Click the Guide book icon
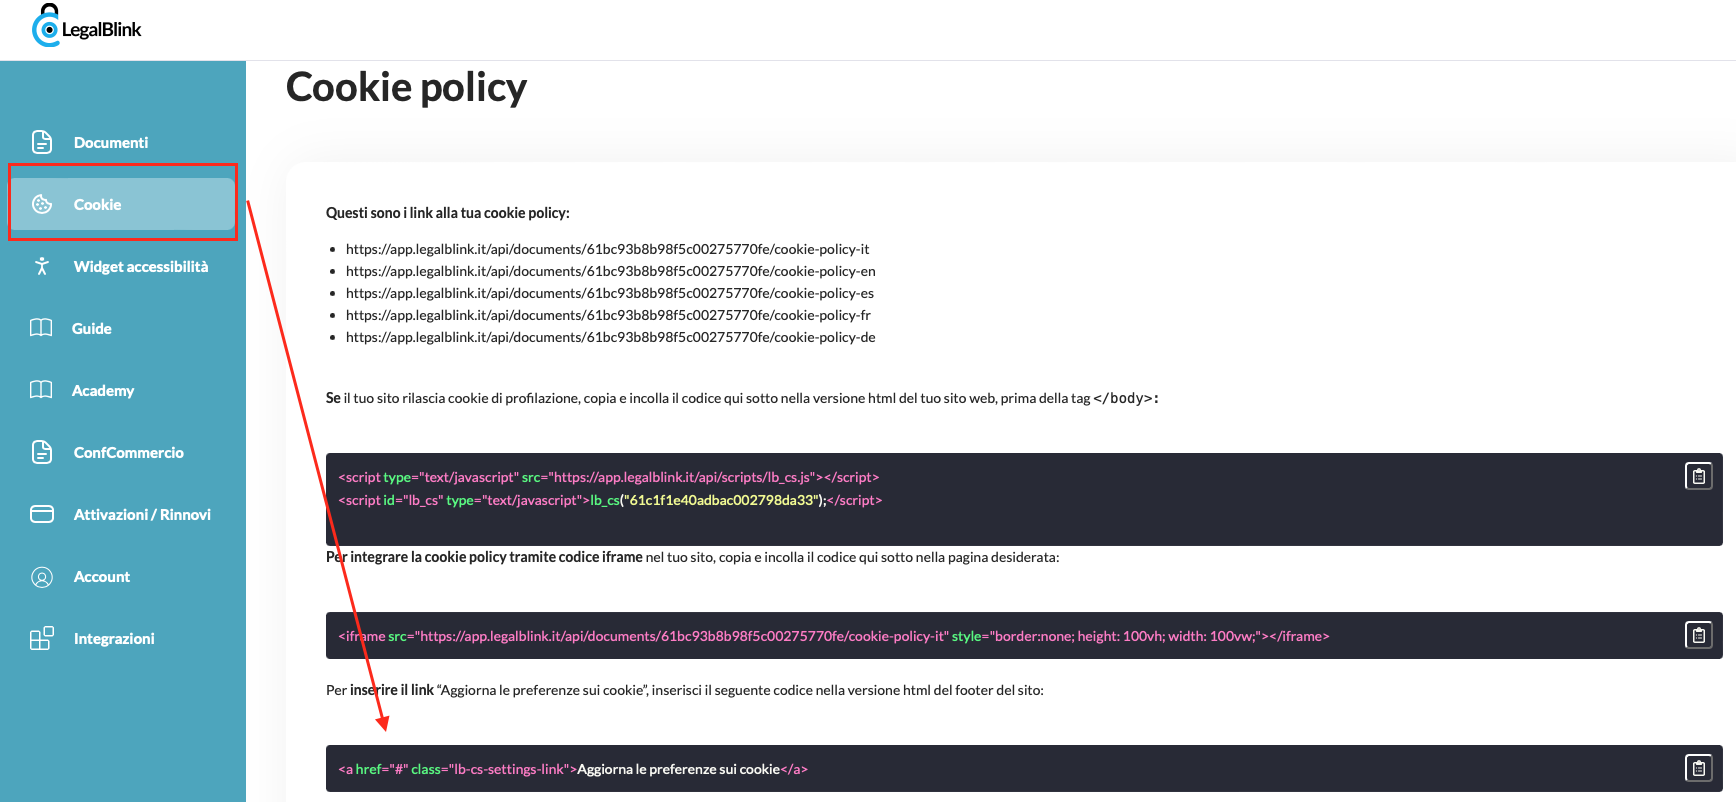Image resolution: width=1736 pixels, height=802 pixels. pyautogui.click(x=41, y=328)
